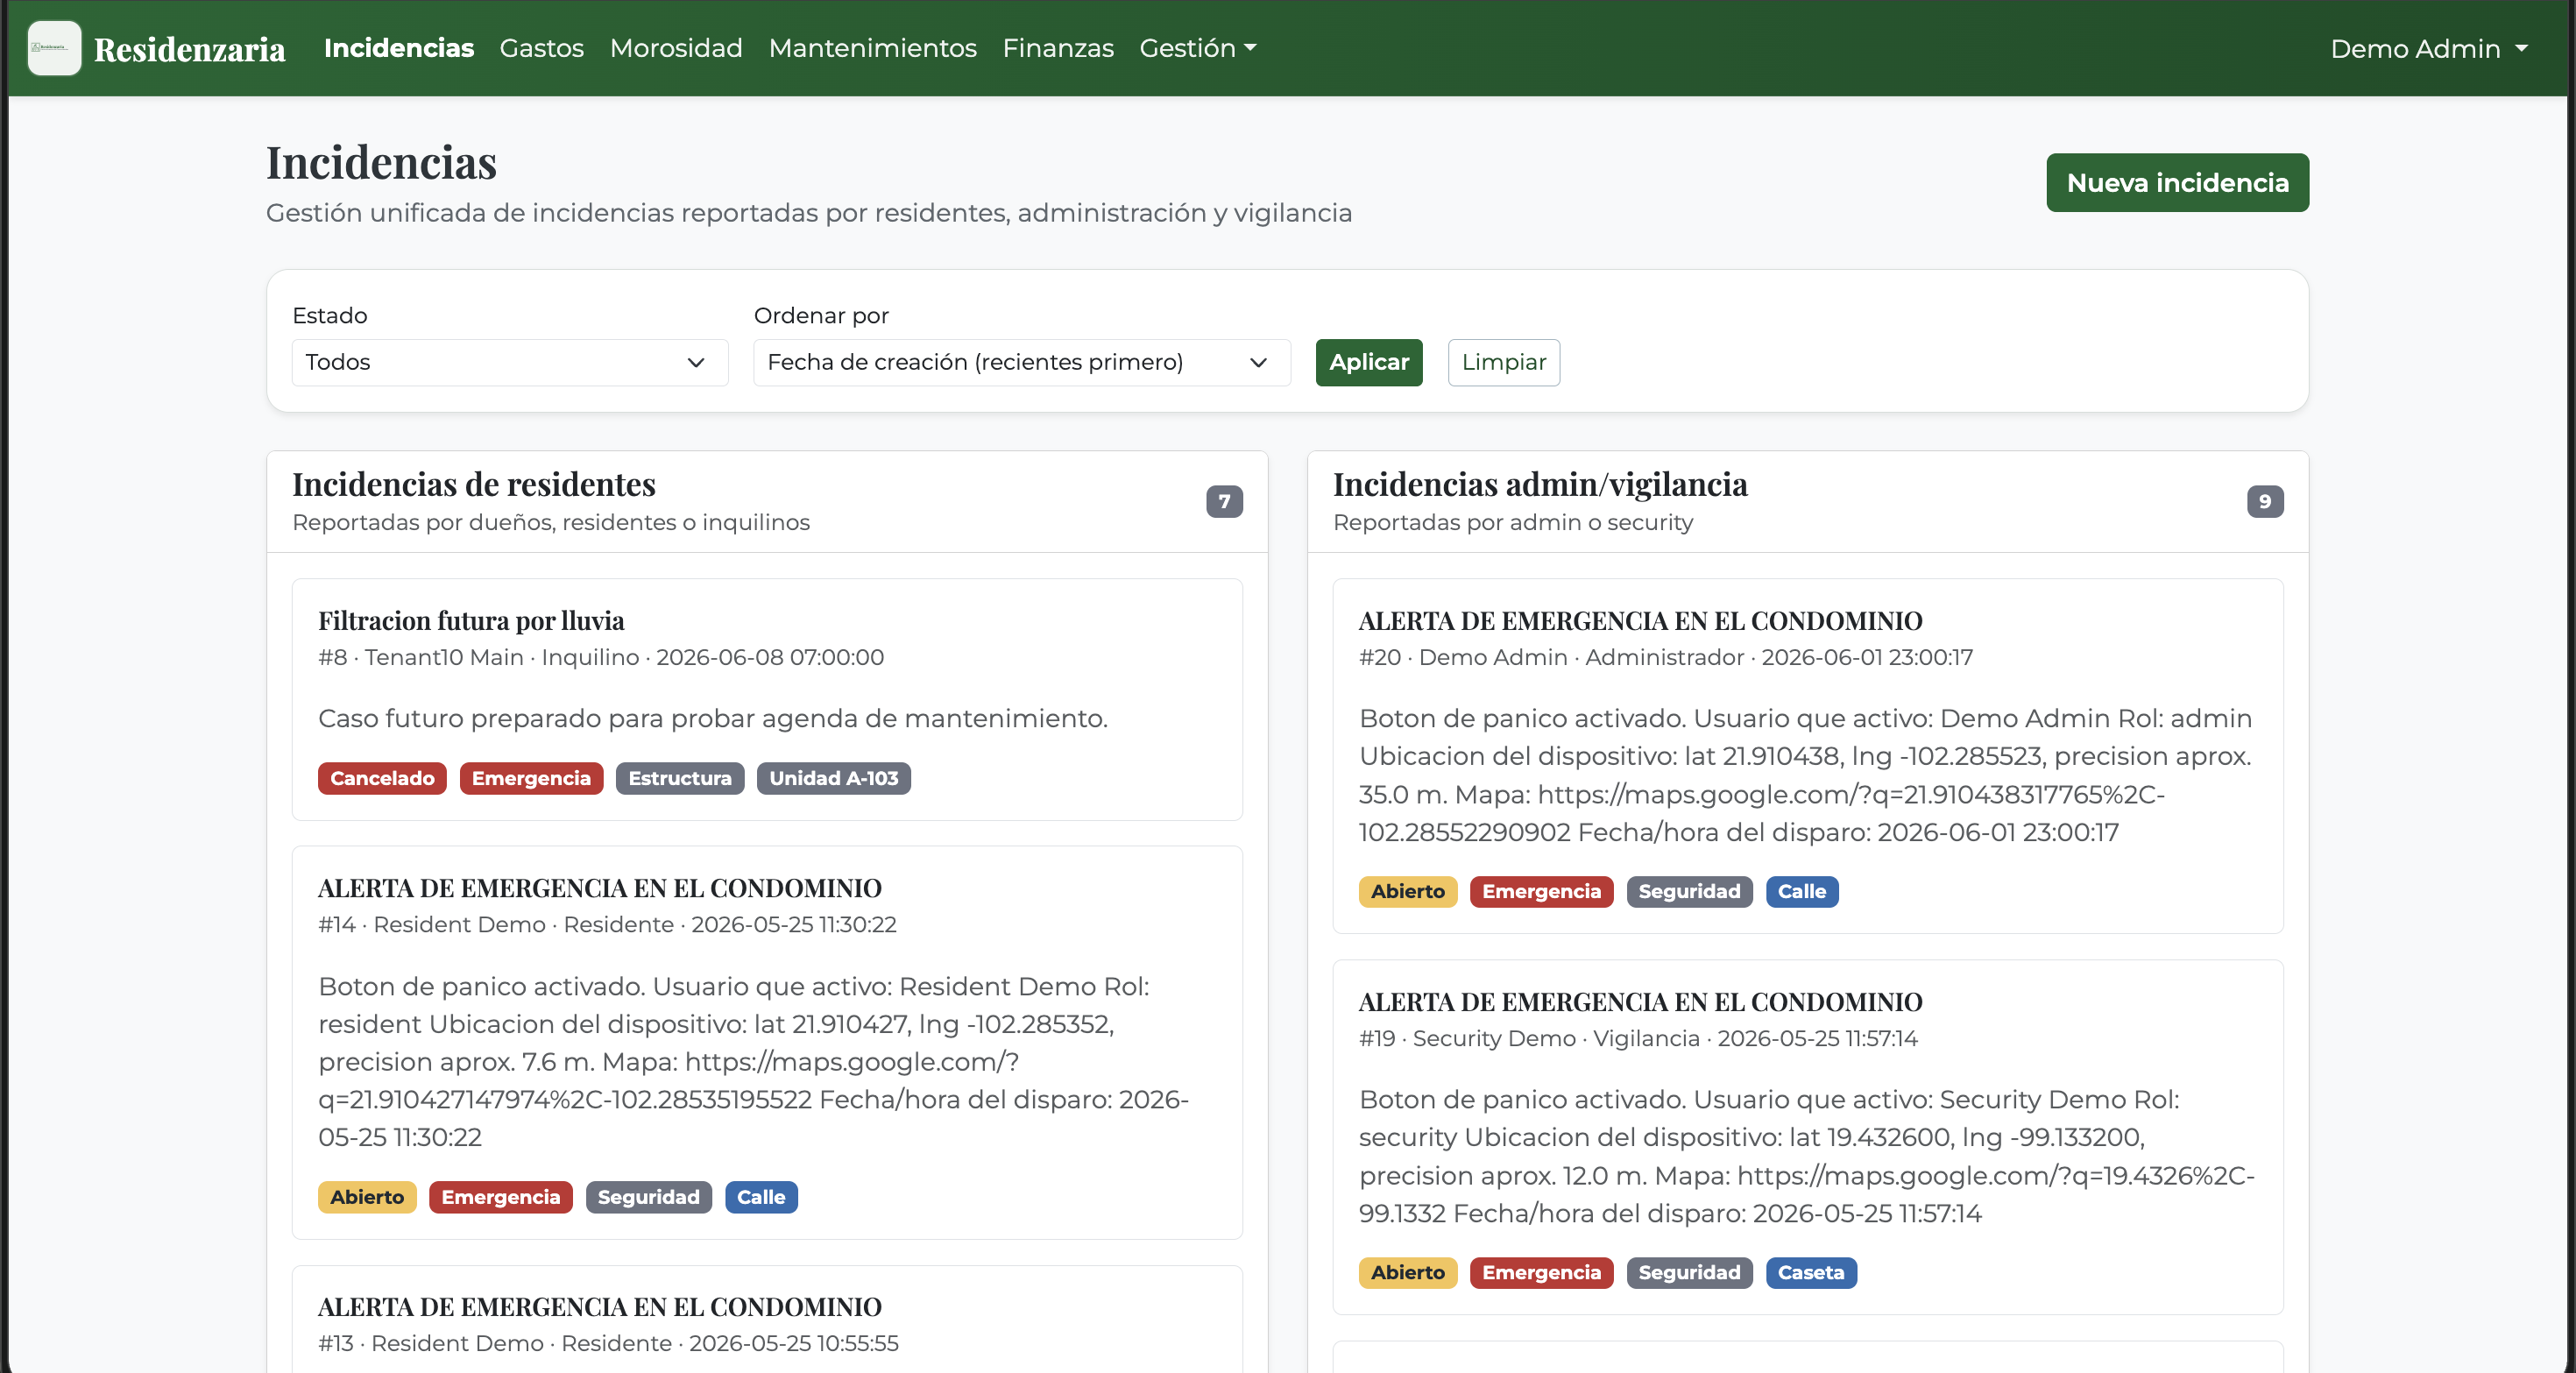Click metadata '#14 · Resident Demo · Residente'
Viewport: 2576px width, 1373px height.
click(496, 924)
